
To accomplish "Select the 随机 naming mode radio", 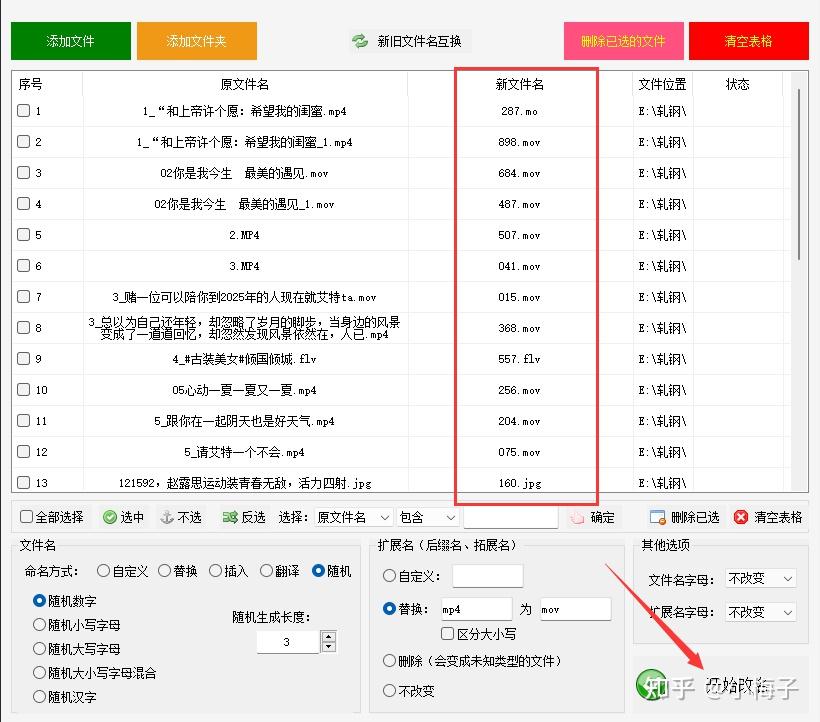I will (317, 571).
